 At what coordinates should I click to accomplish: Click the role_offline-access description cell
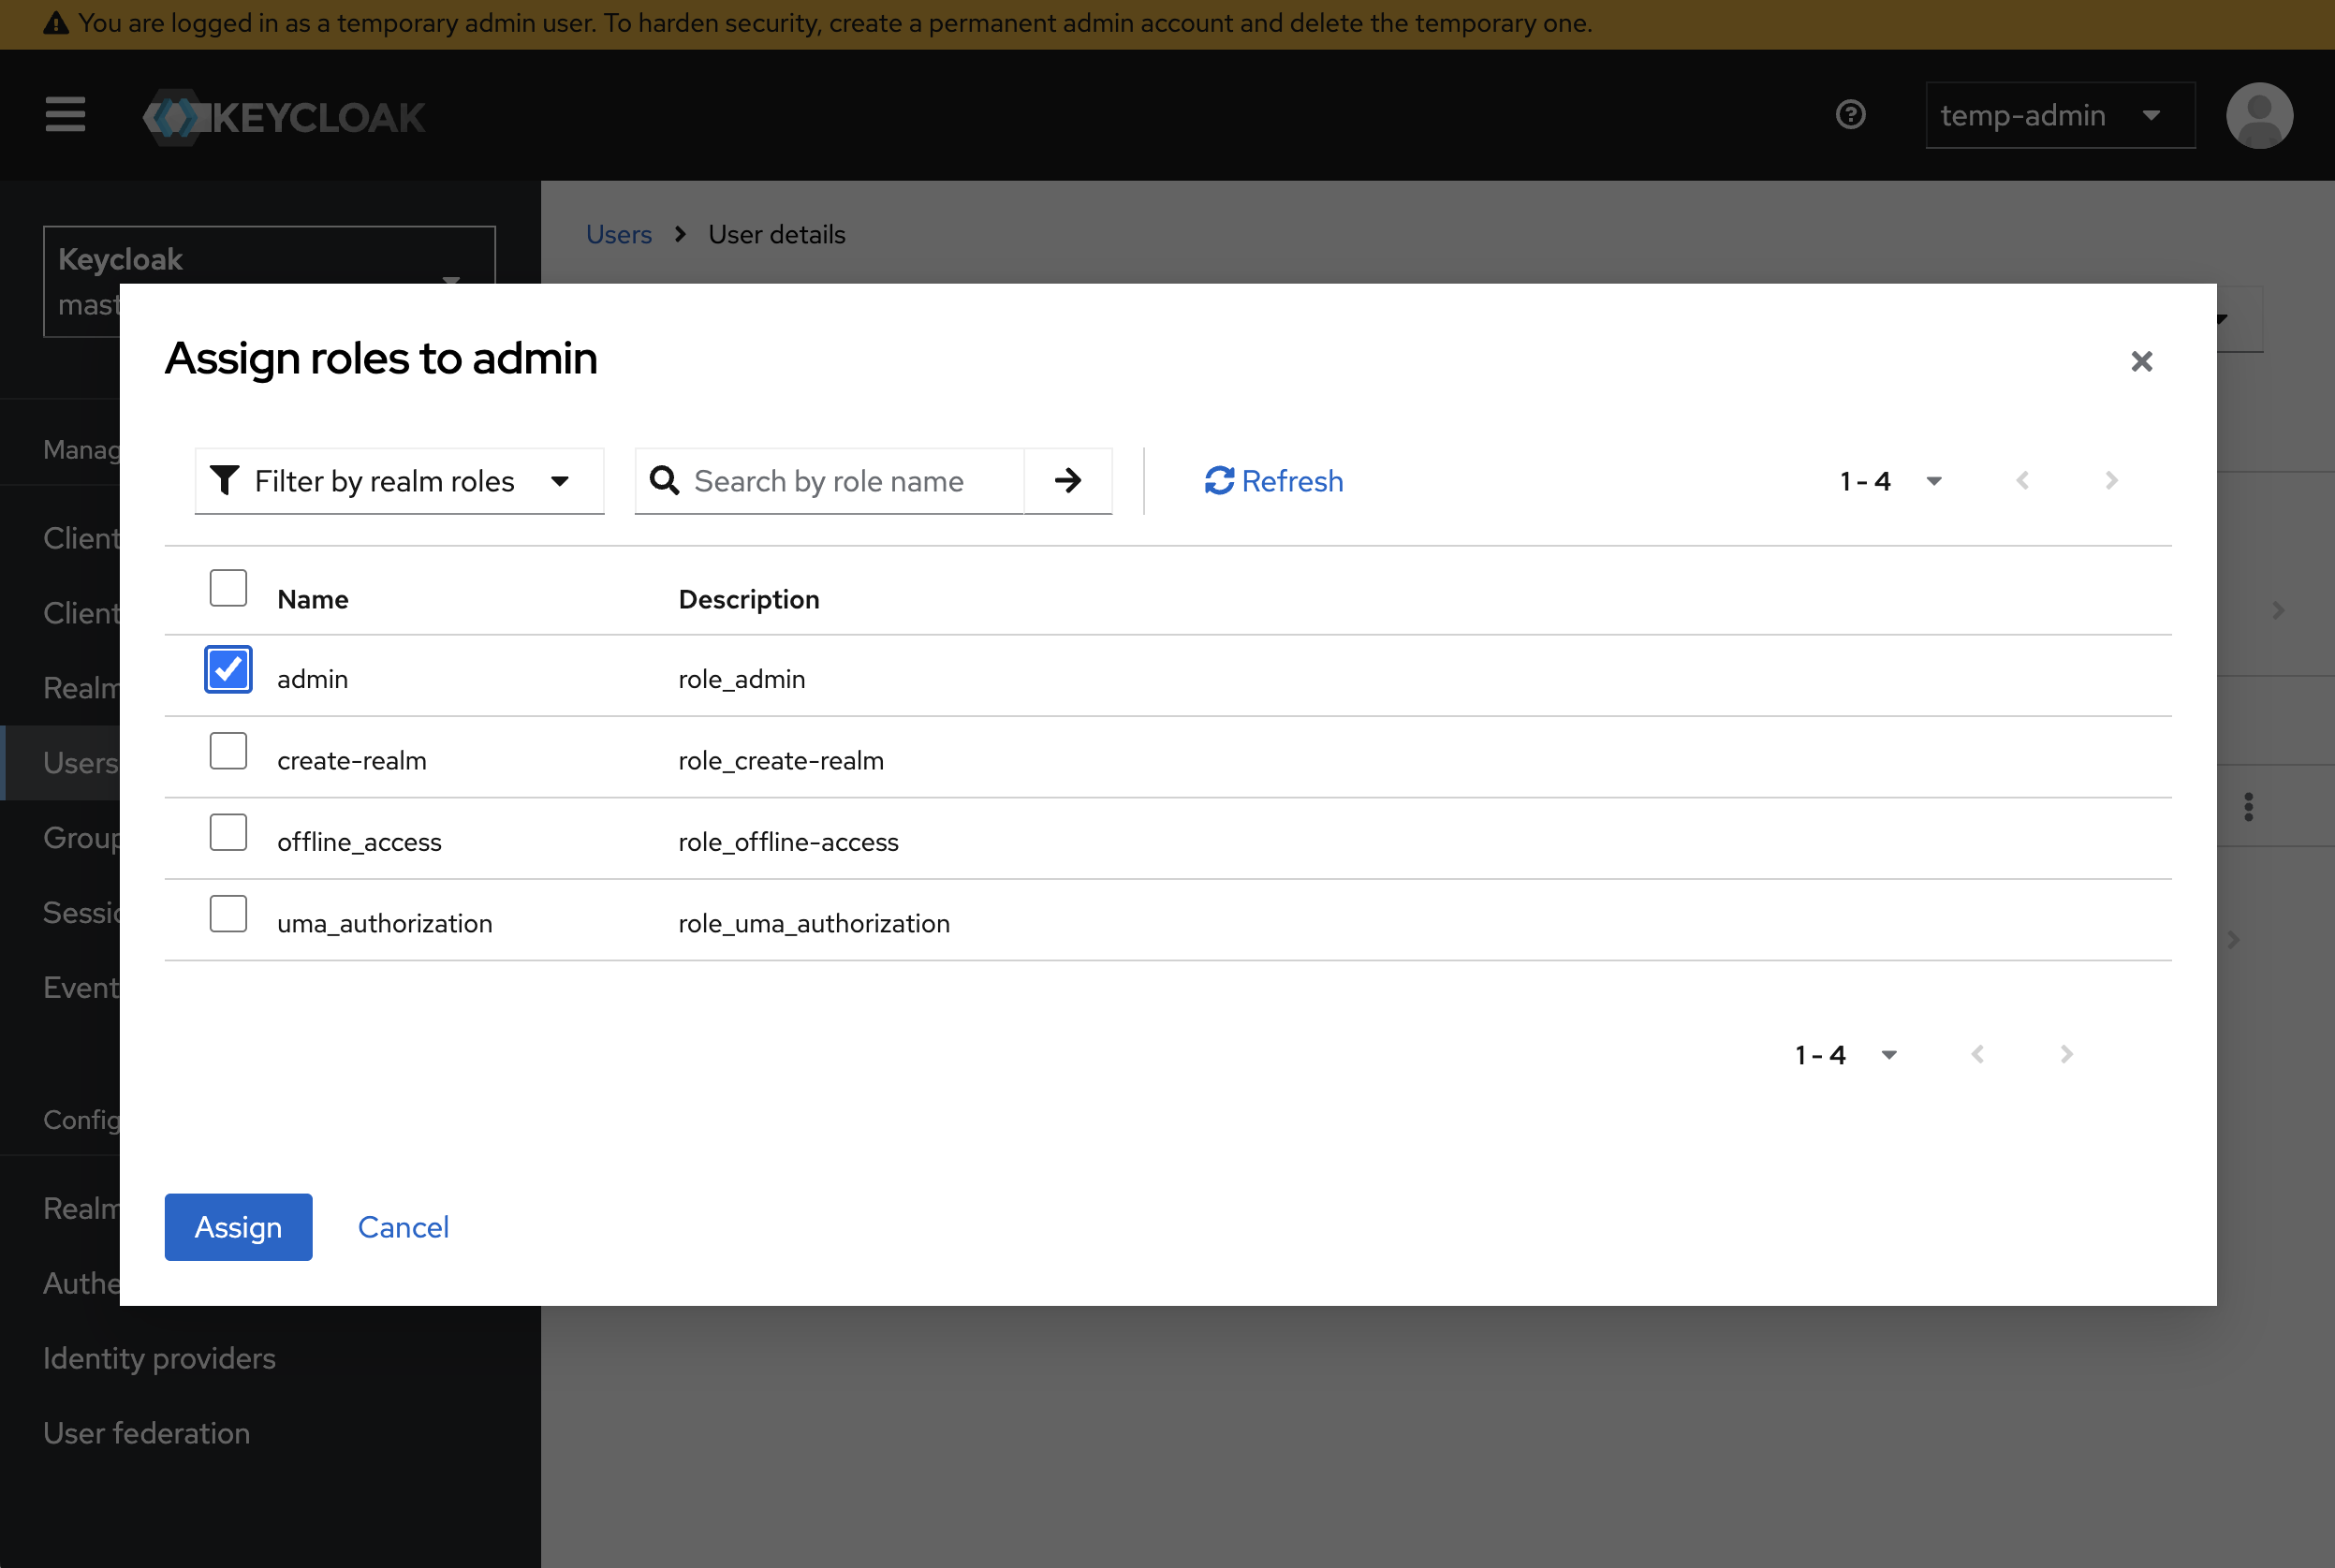tap(788, 842)
